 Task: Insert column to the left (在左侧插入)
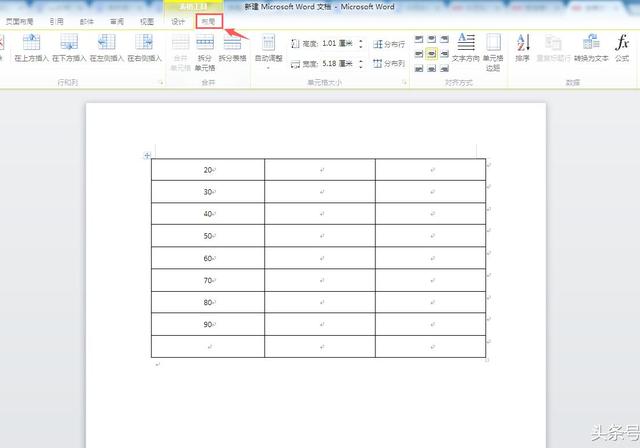point(107,46)
